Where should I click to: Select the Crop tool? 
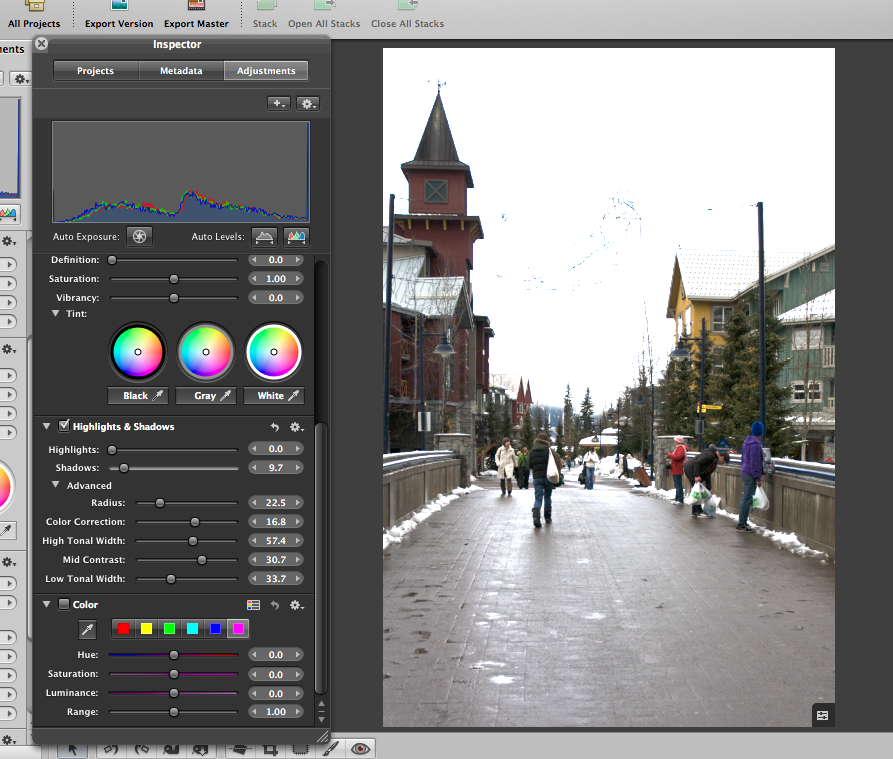pos(270,750)
